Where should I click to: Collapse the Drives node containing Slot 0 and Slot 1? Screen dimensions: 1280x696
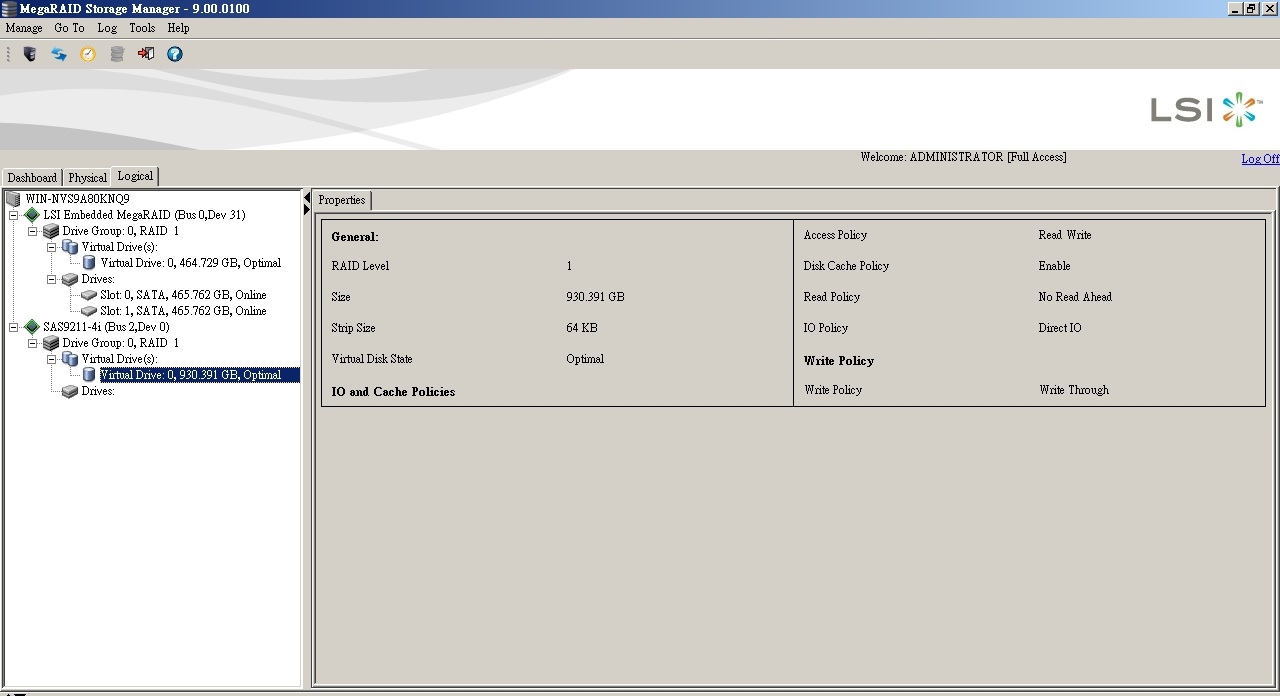[52, 279]
